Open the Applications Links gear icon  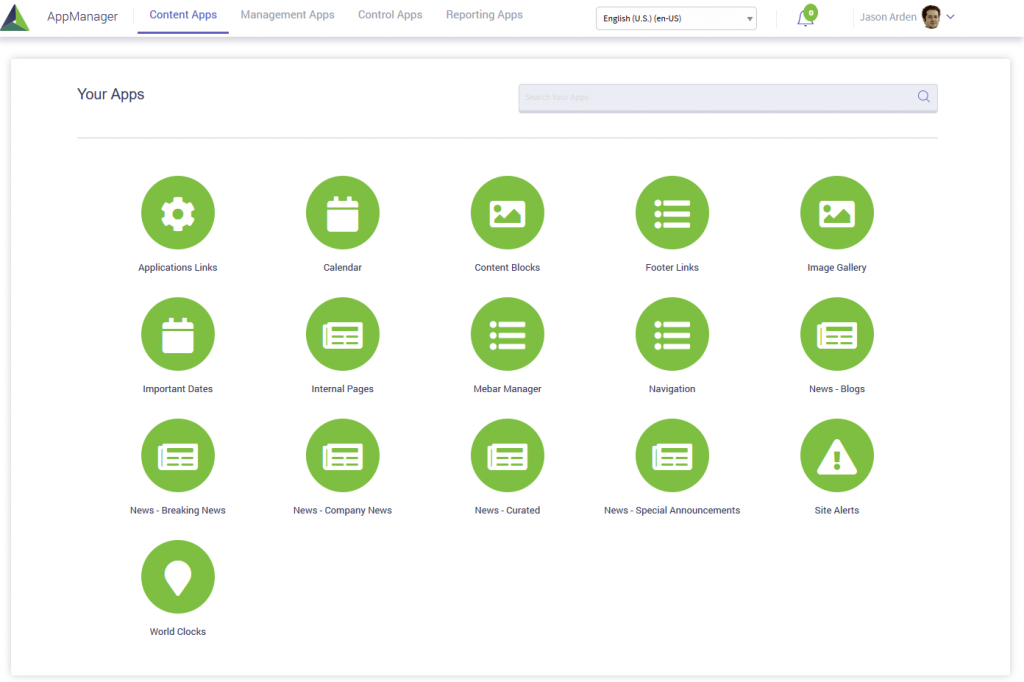178,213
